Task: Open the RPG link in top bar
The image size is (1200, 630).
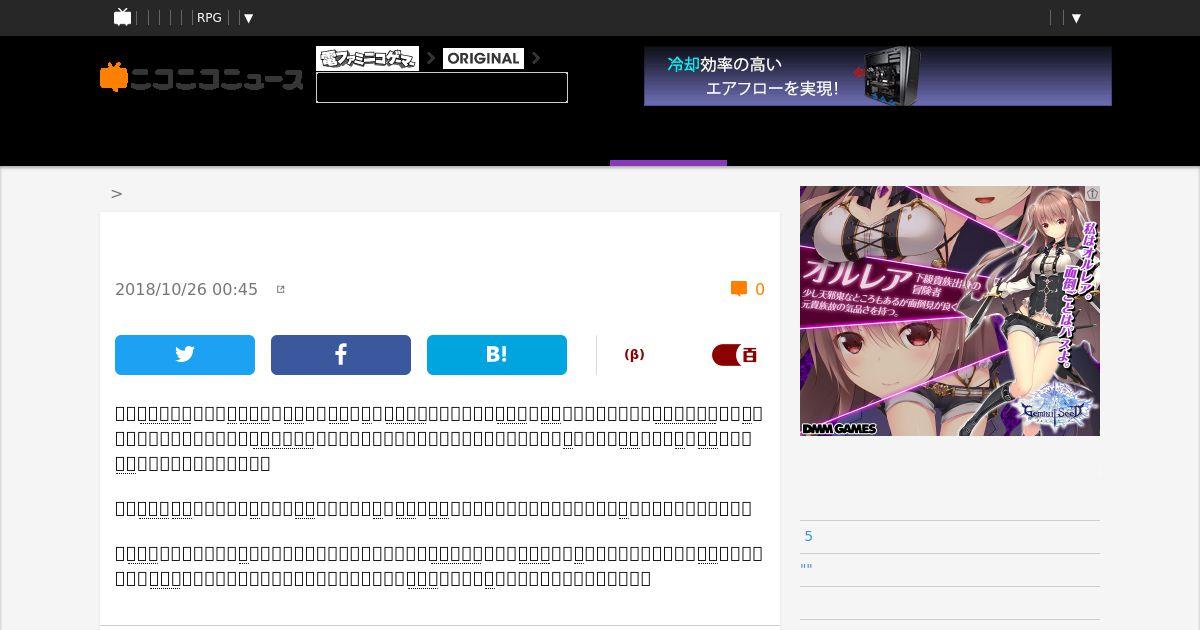Action: pyautogui.click(x=209, y=18)
